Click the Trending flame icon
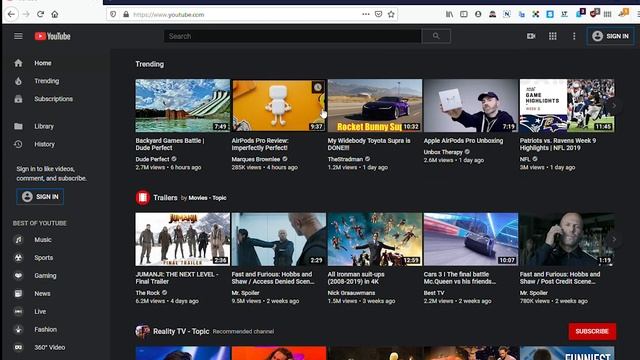Image resolution: width=640 pixels, height=360 pixels. pos(18,81)
